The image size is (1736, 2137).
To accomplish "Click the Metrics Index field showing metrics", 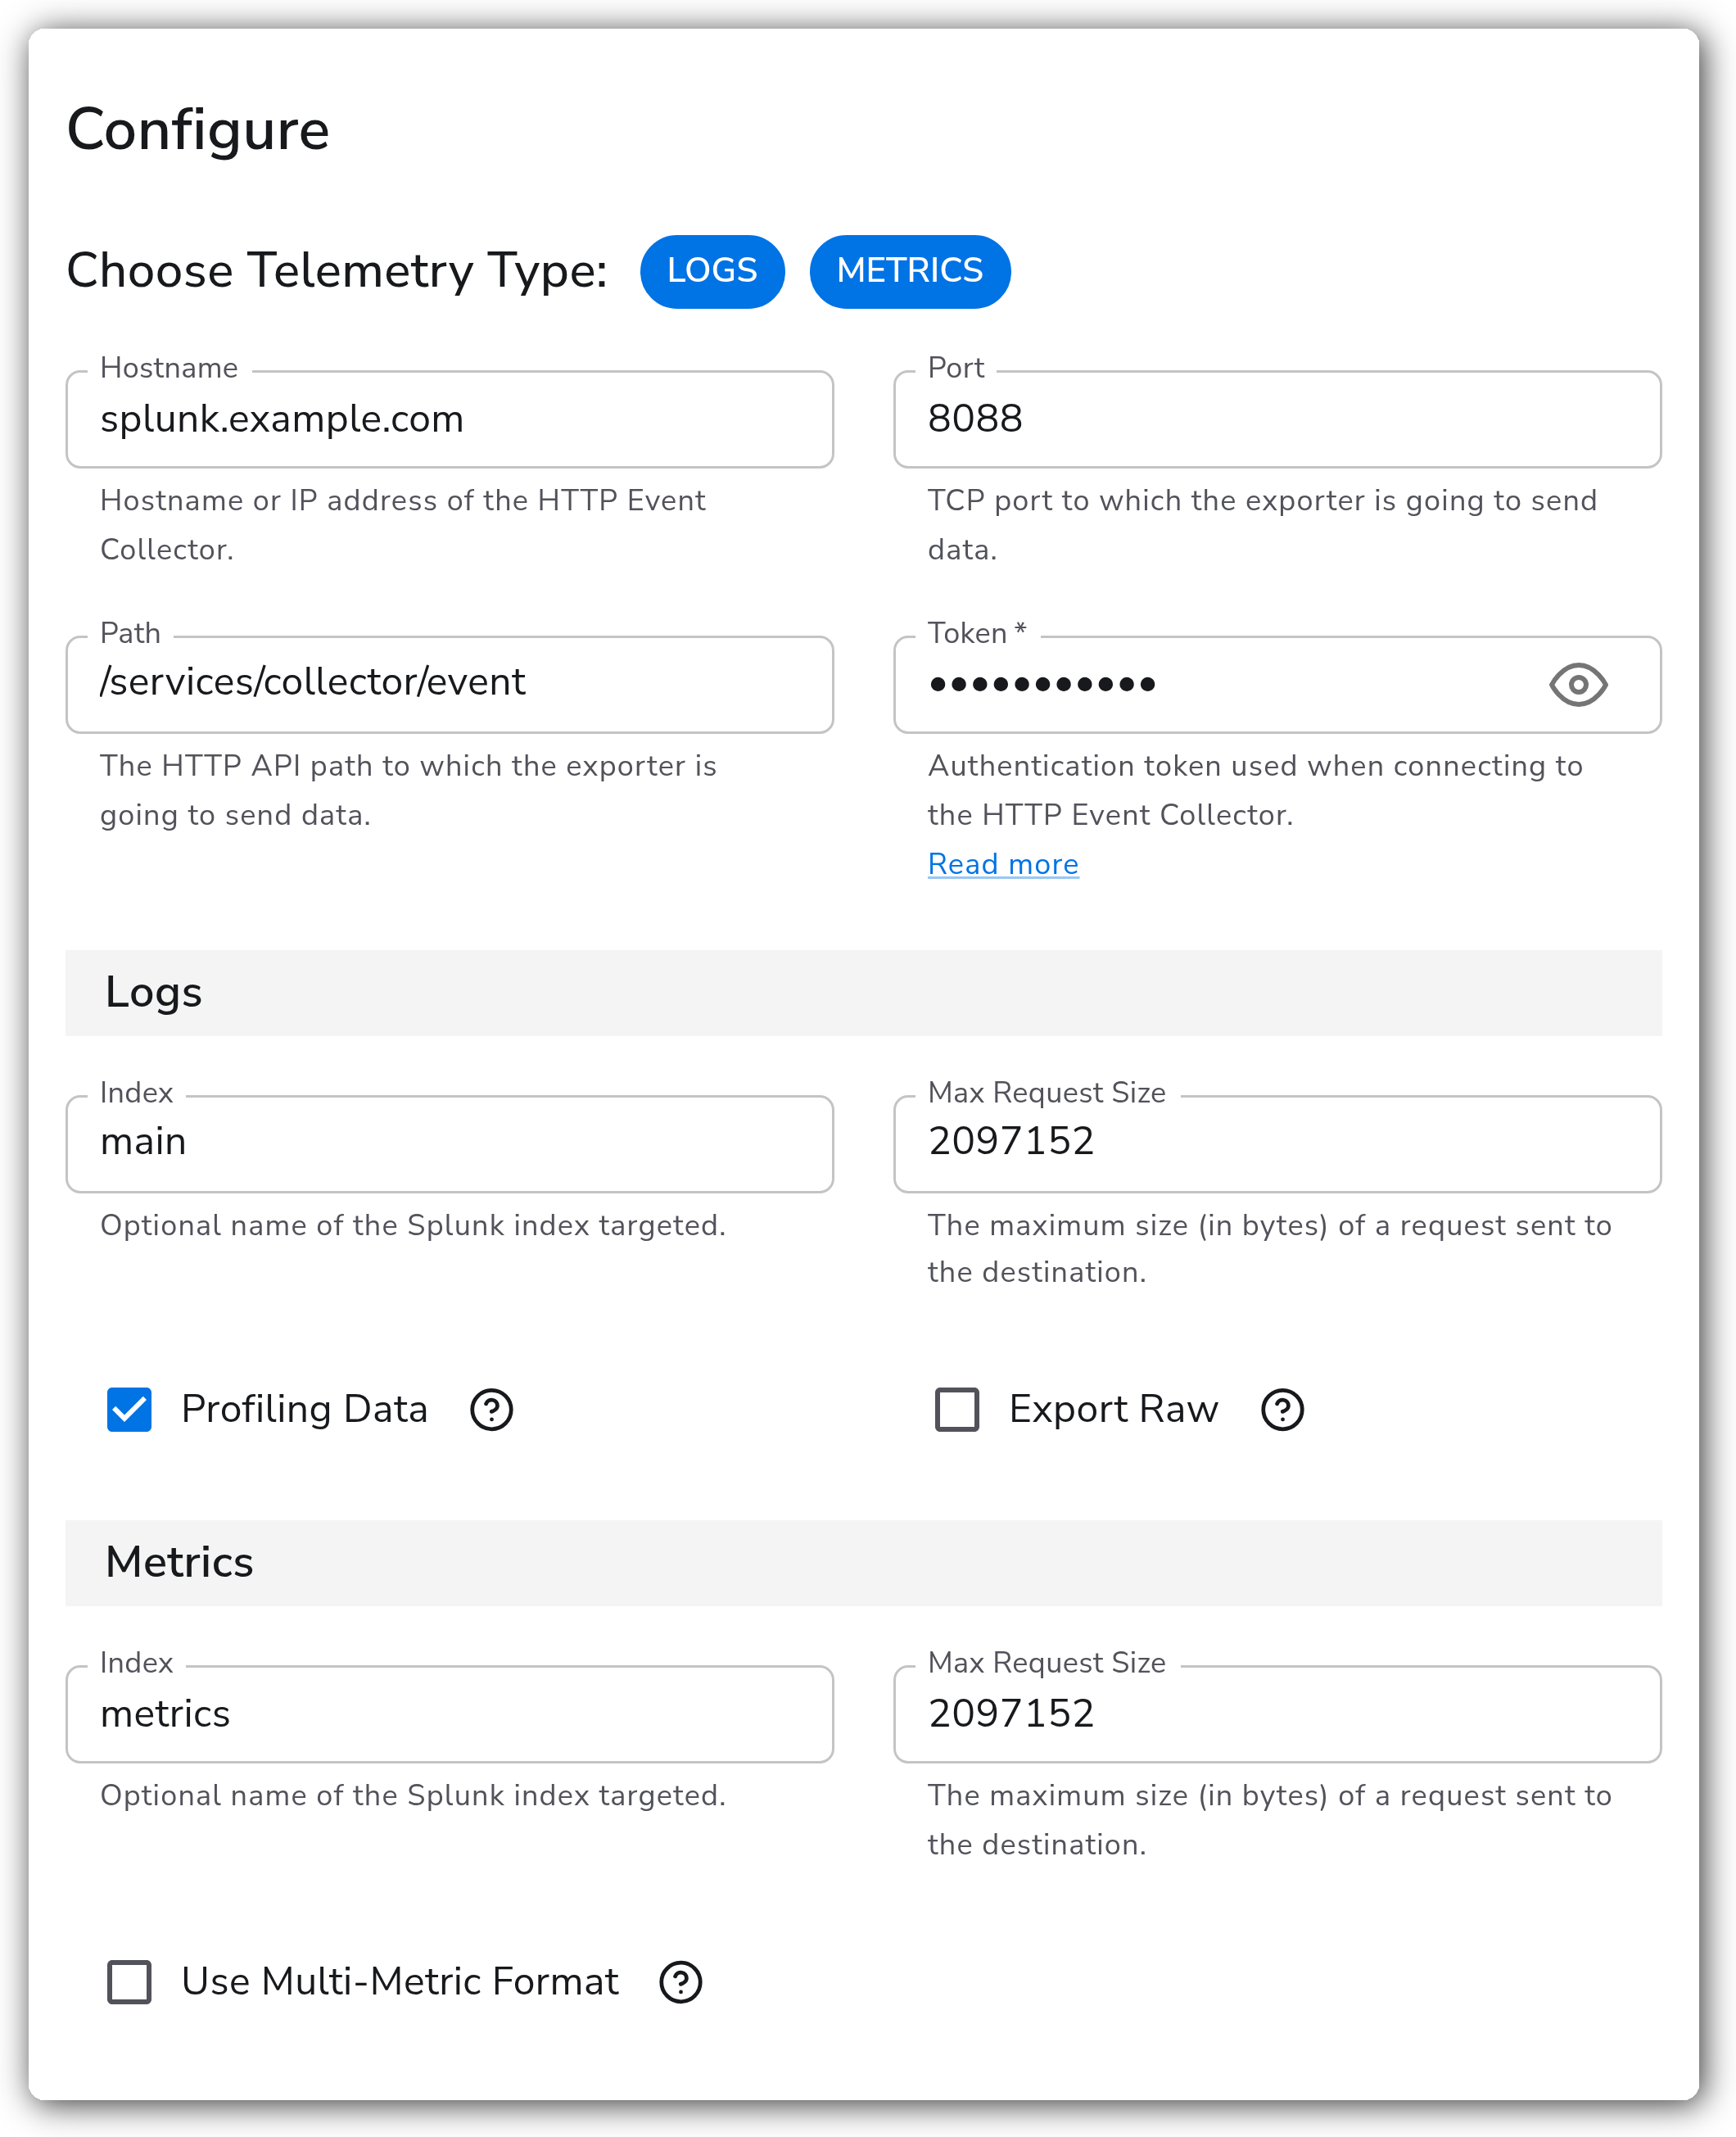I will 450,1714.
